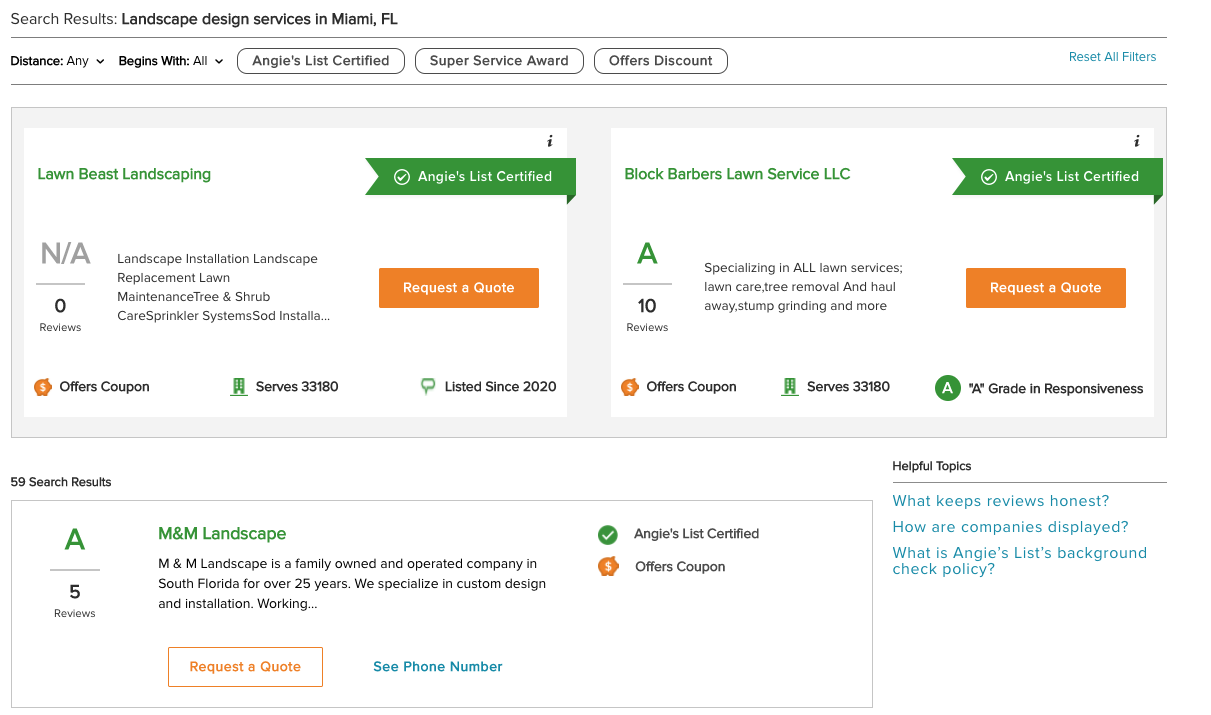Click M&M Landscape description paragraph

click(x=352, y=584)
